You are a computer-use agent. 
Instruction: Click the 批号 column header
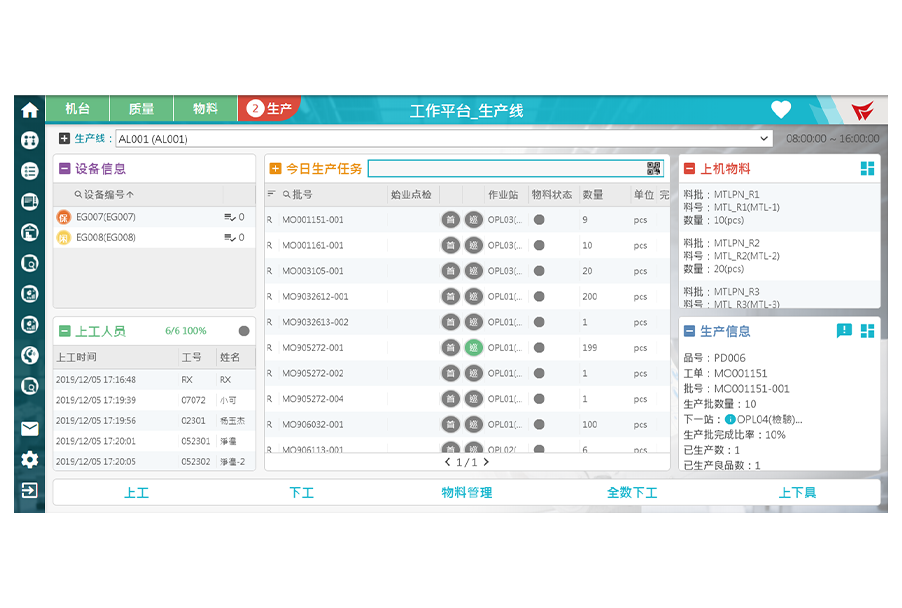(302, 194)
